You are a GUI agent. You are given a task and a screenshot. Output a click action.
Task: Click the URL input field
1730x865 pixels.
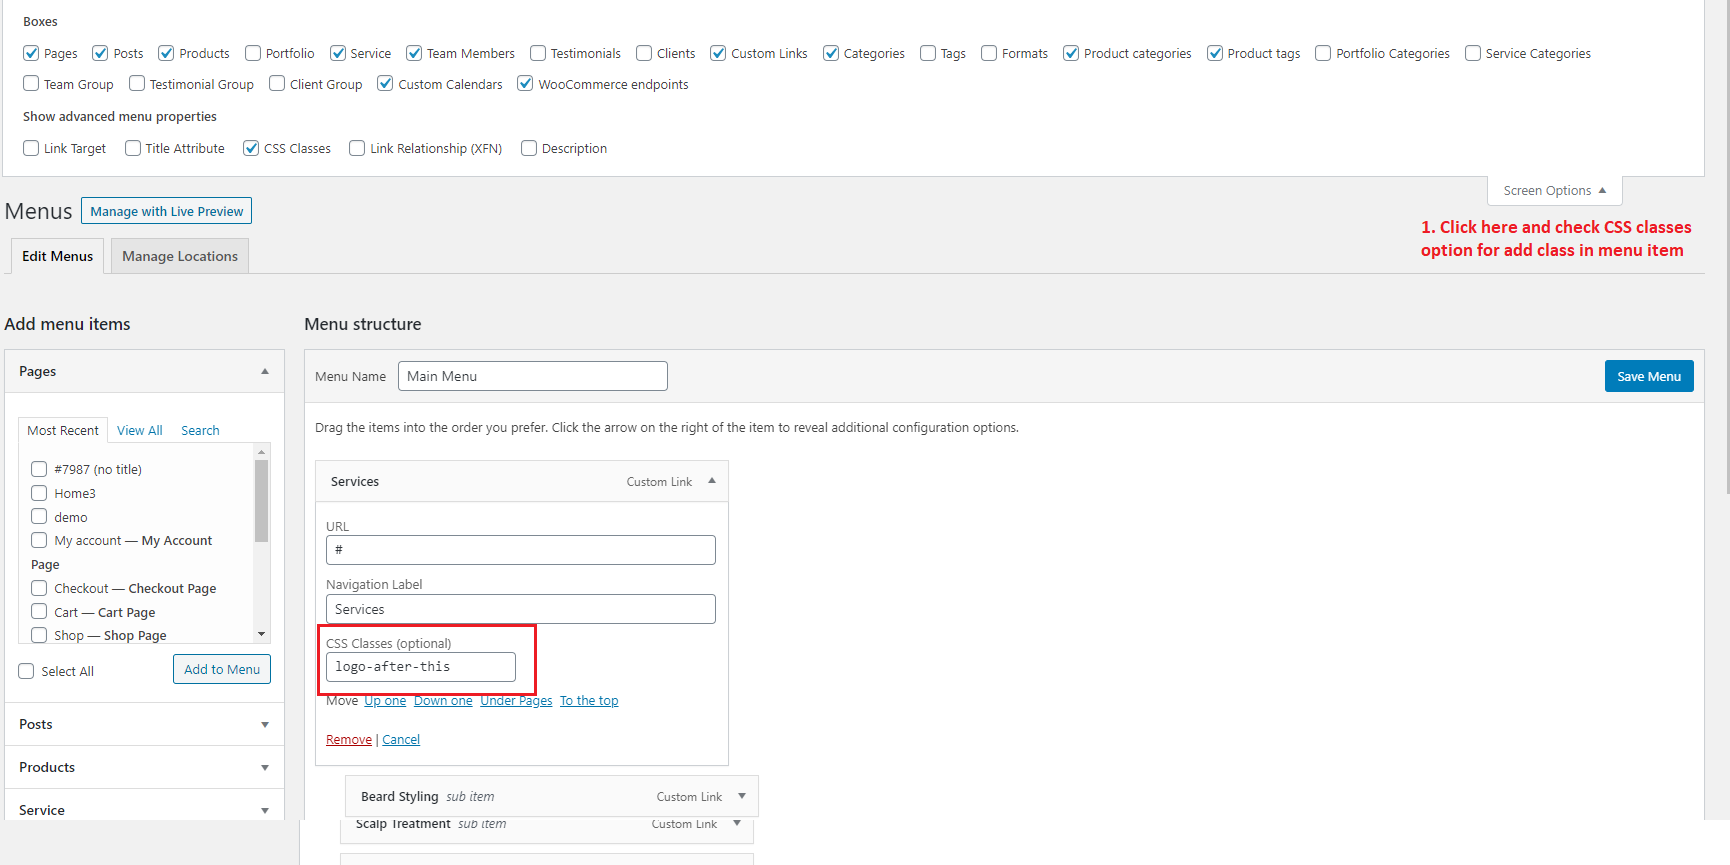point(521,550)
